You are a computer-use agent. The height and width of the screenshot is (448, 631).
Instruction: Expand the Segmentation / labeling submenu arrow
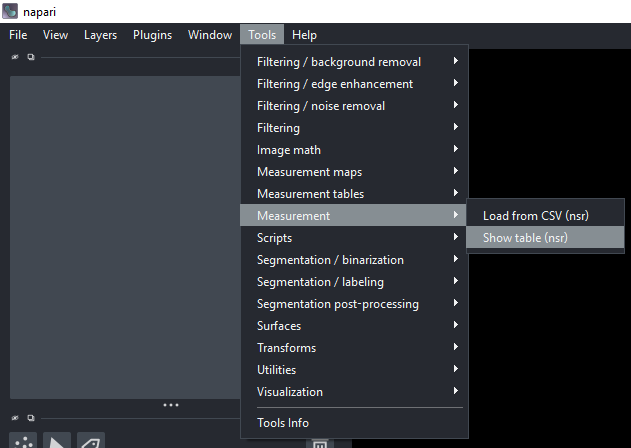tap(456, 281)
